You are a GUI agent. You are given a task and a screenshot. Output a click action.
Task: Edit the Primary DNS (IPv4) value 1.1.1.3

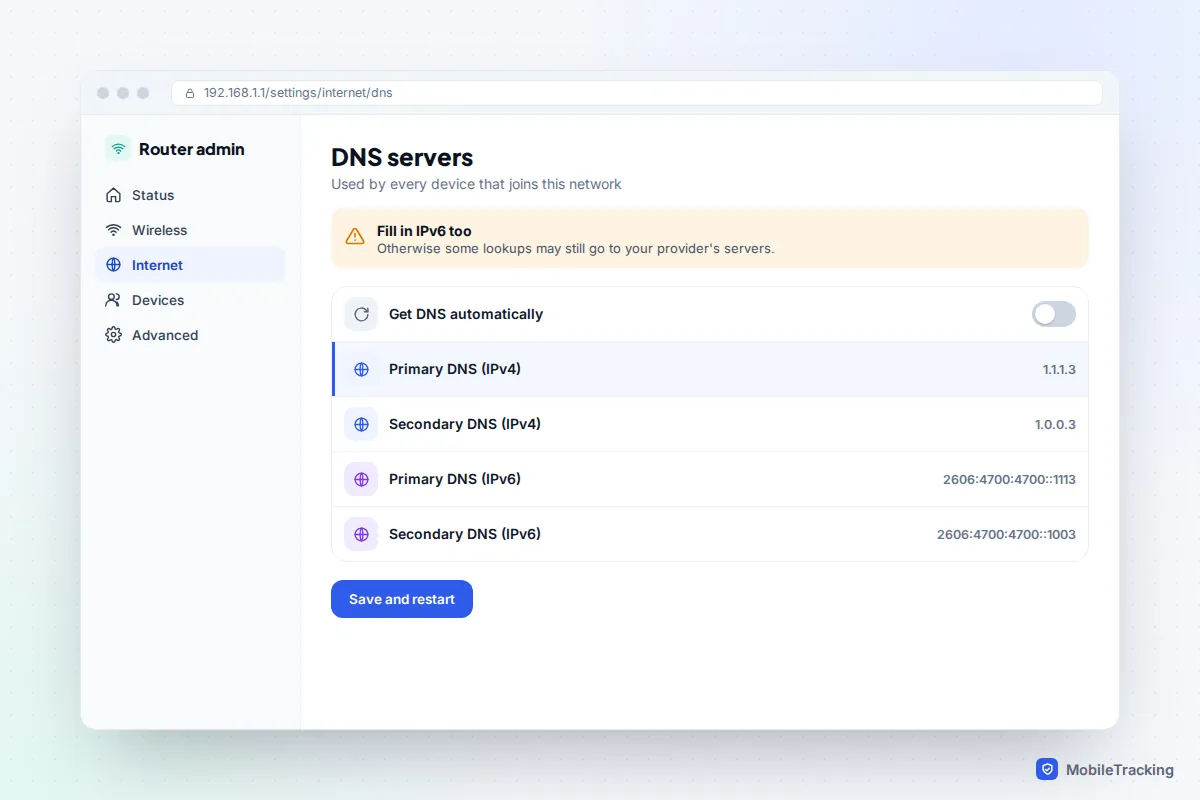[x=1059, y=369]
